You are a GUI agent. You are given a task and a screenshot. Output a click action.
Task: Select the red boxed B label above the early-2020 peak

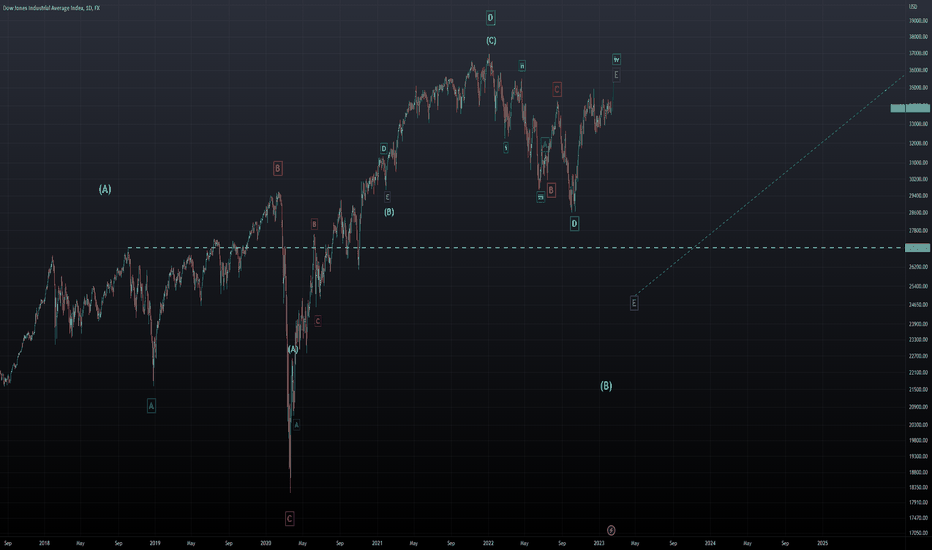coord(278,168)
